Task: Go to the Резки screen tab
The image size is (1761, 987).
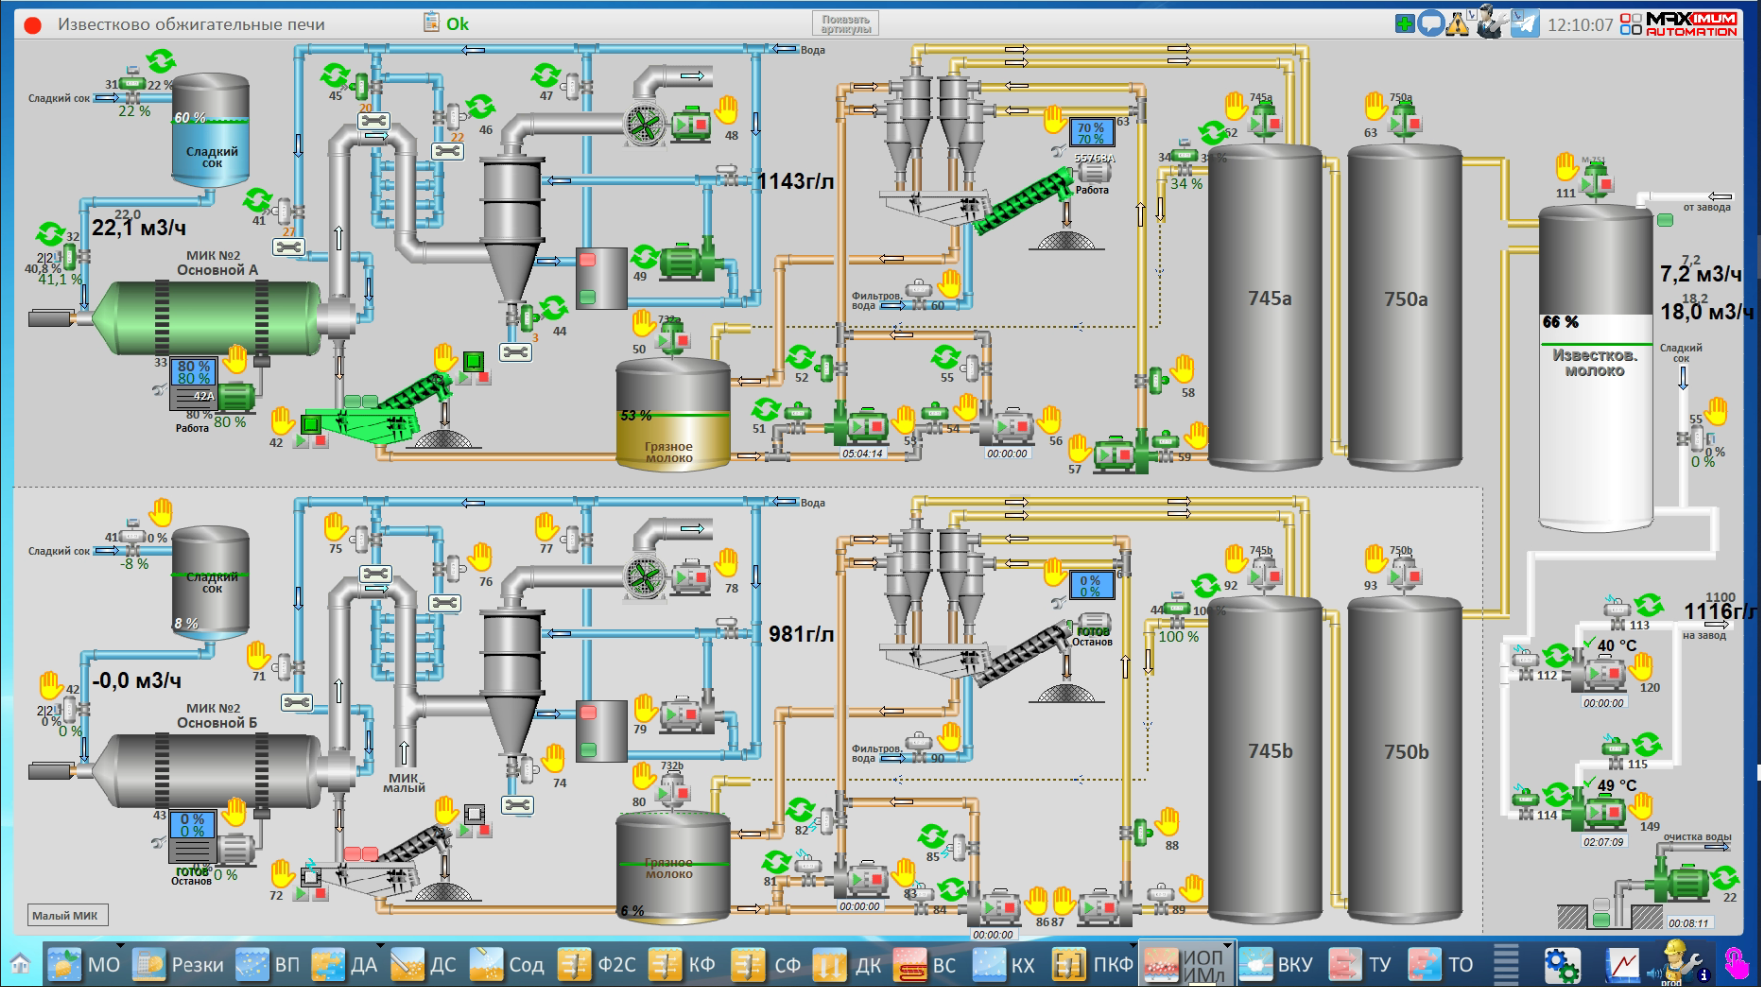Action: click(180, 965)
